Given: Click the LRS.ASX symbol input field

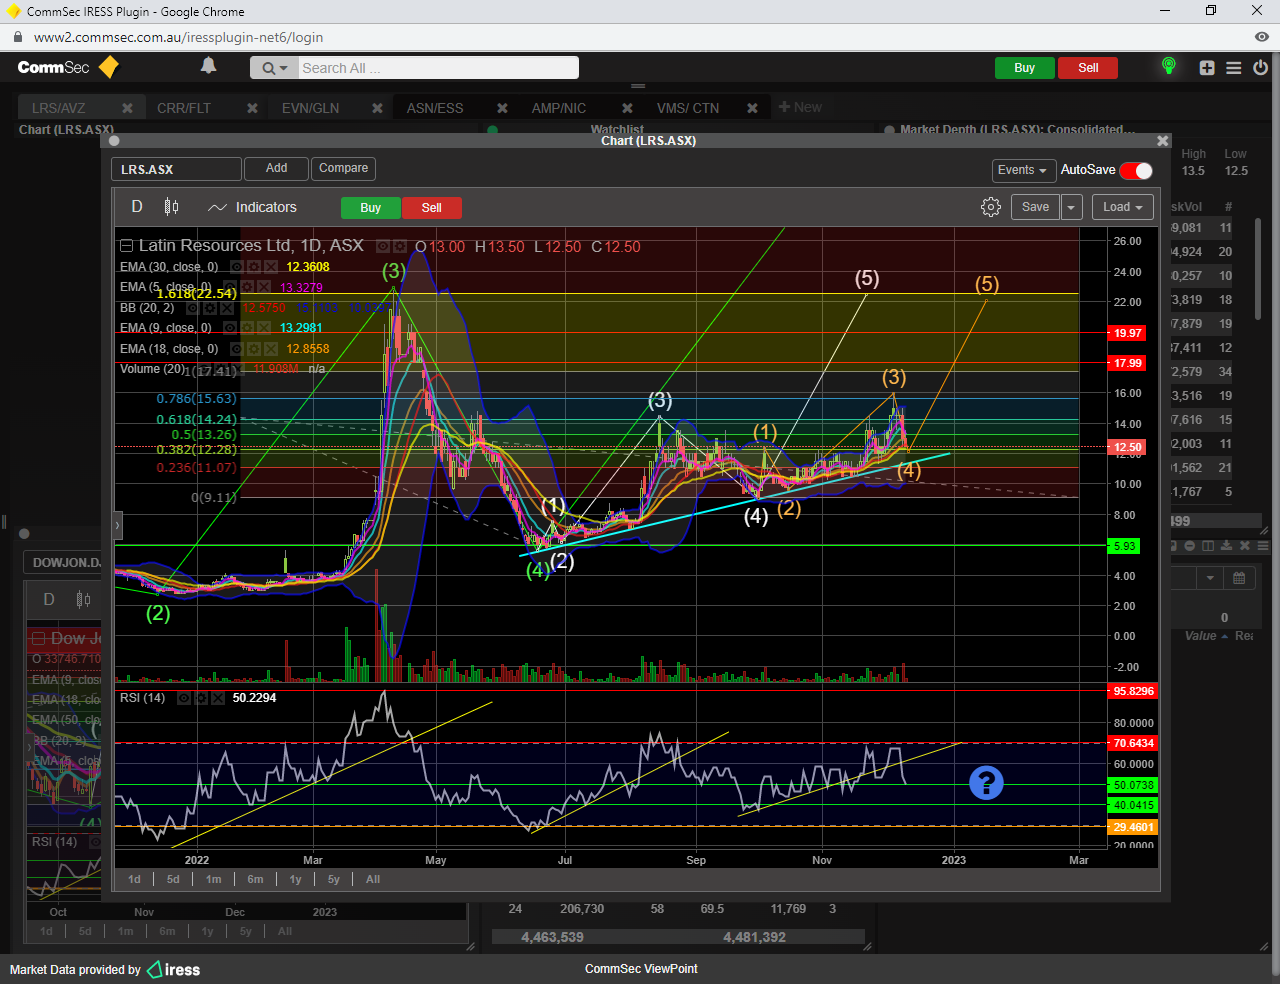Looking at the screenshot, I should 176,169.
